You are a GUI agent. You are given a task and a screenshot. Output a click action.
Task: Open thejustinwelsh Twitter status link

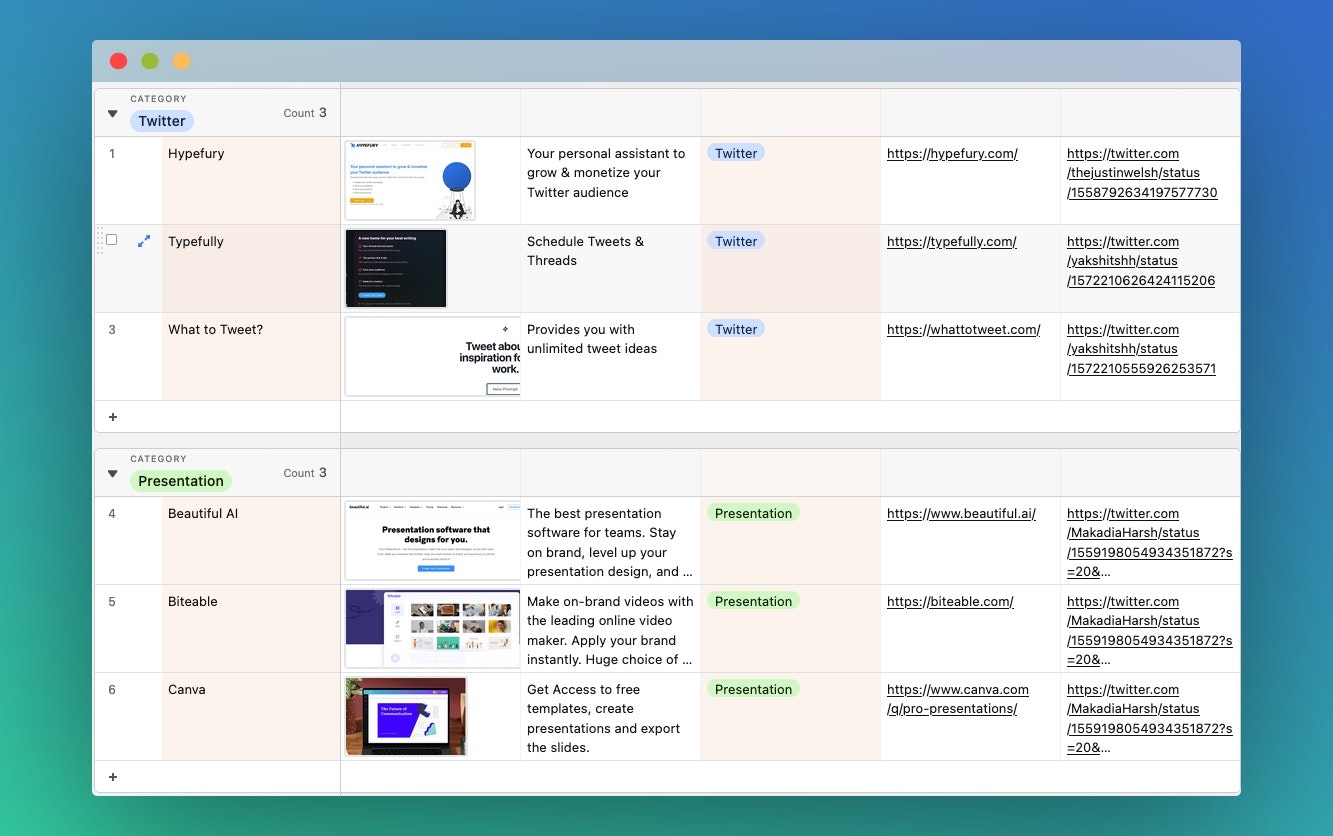(x=1142, y=173)
